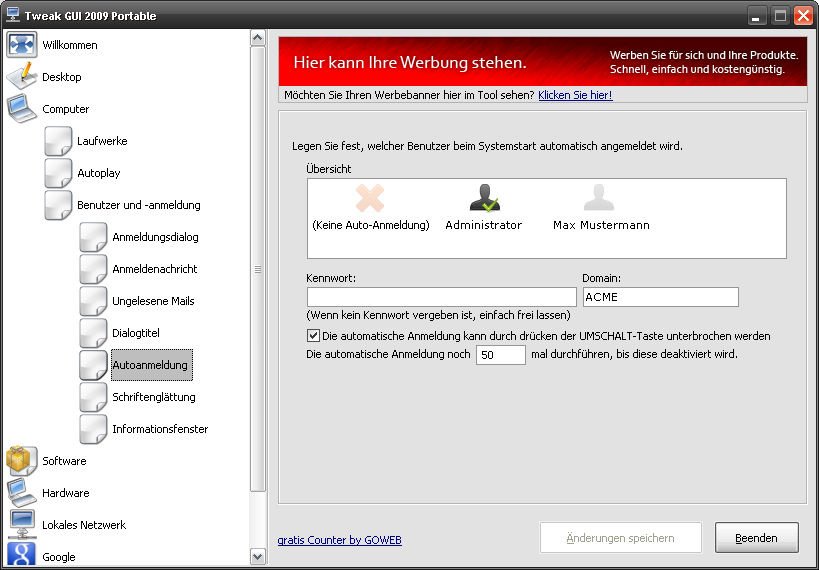This screenshot has height=570, width=819.
Task: Click the Schriftenglättung page icon
Action: coord(93,397)
